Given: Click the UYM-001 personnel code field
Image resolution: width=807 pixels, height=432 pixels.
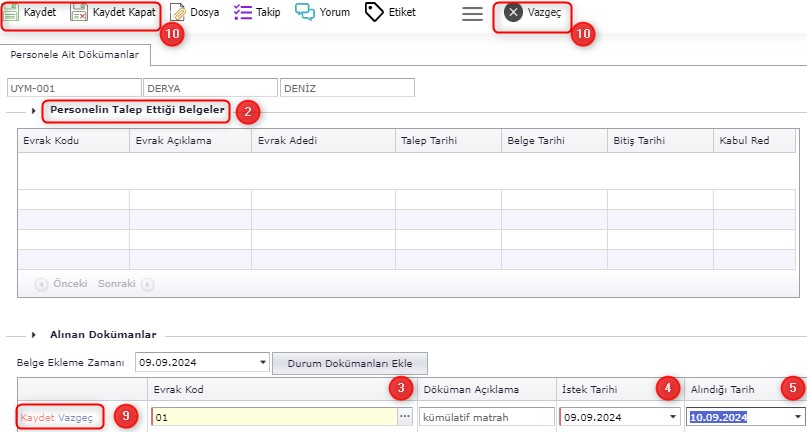Looking at the screenshot, I should [x=74, y=88].
